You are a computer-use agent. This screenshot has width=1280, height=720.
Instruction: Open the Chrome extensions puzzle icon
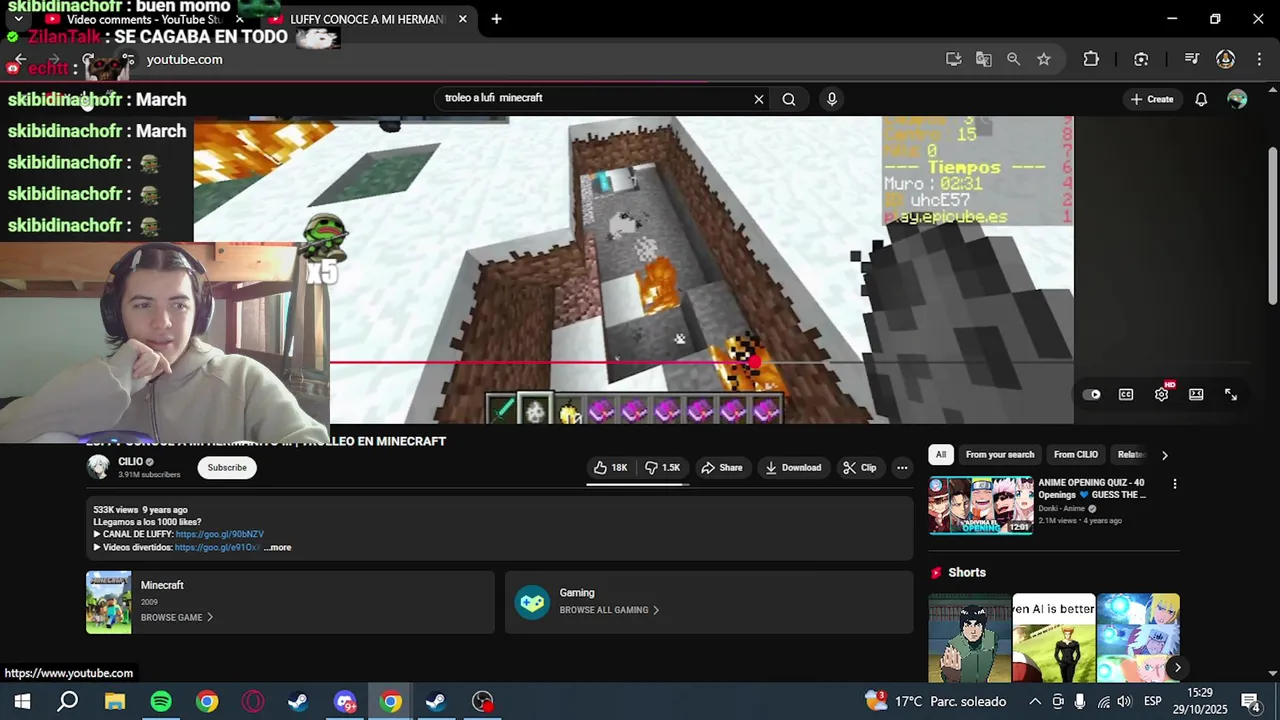click(x=1091, y=59)
